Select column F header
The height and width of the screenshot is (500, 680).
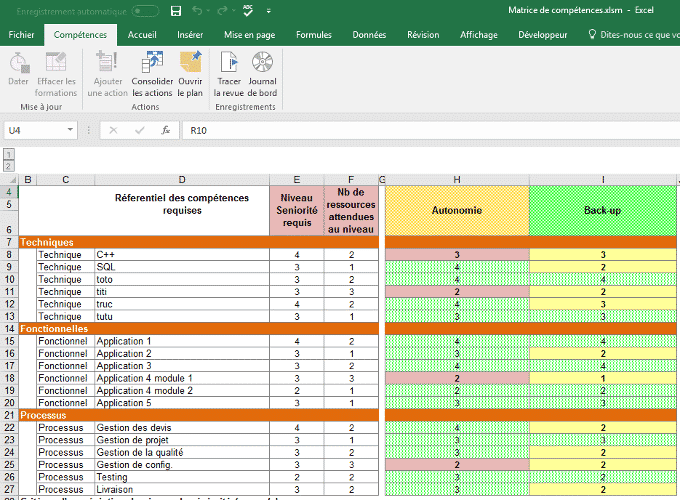pyautogui.click(x=351, y=180)
